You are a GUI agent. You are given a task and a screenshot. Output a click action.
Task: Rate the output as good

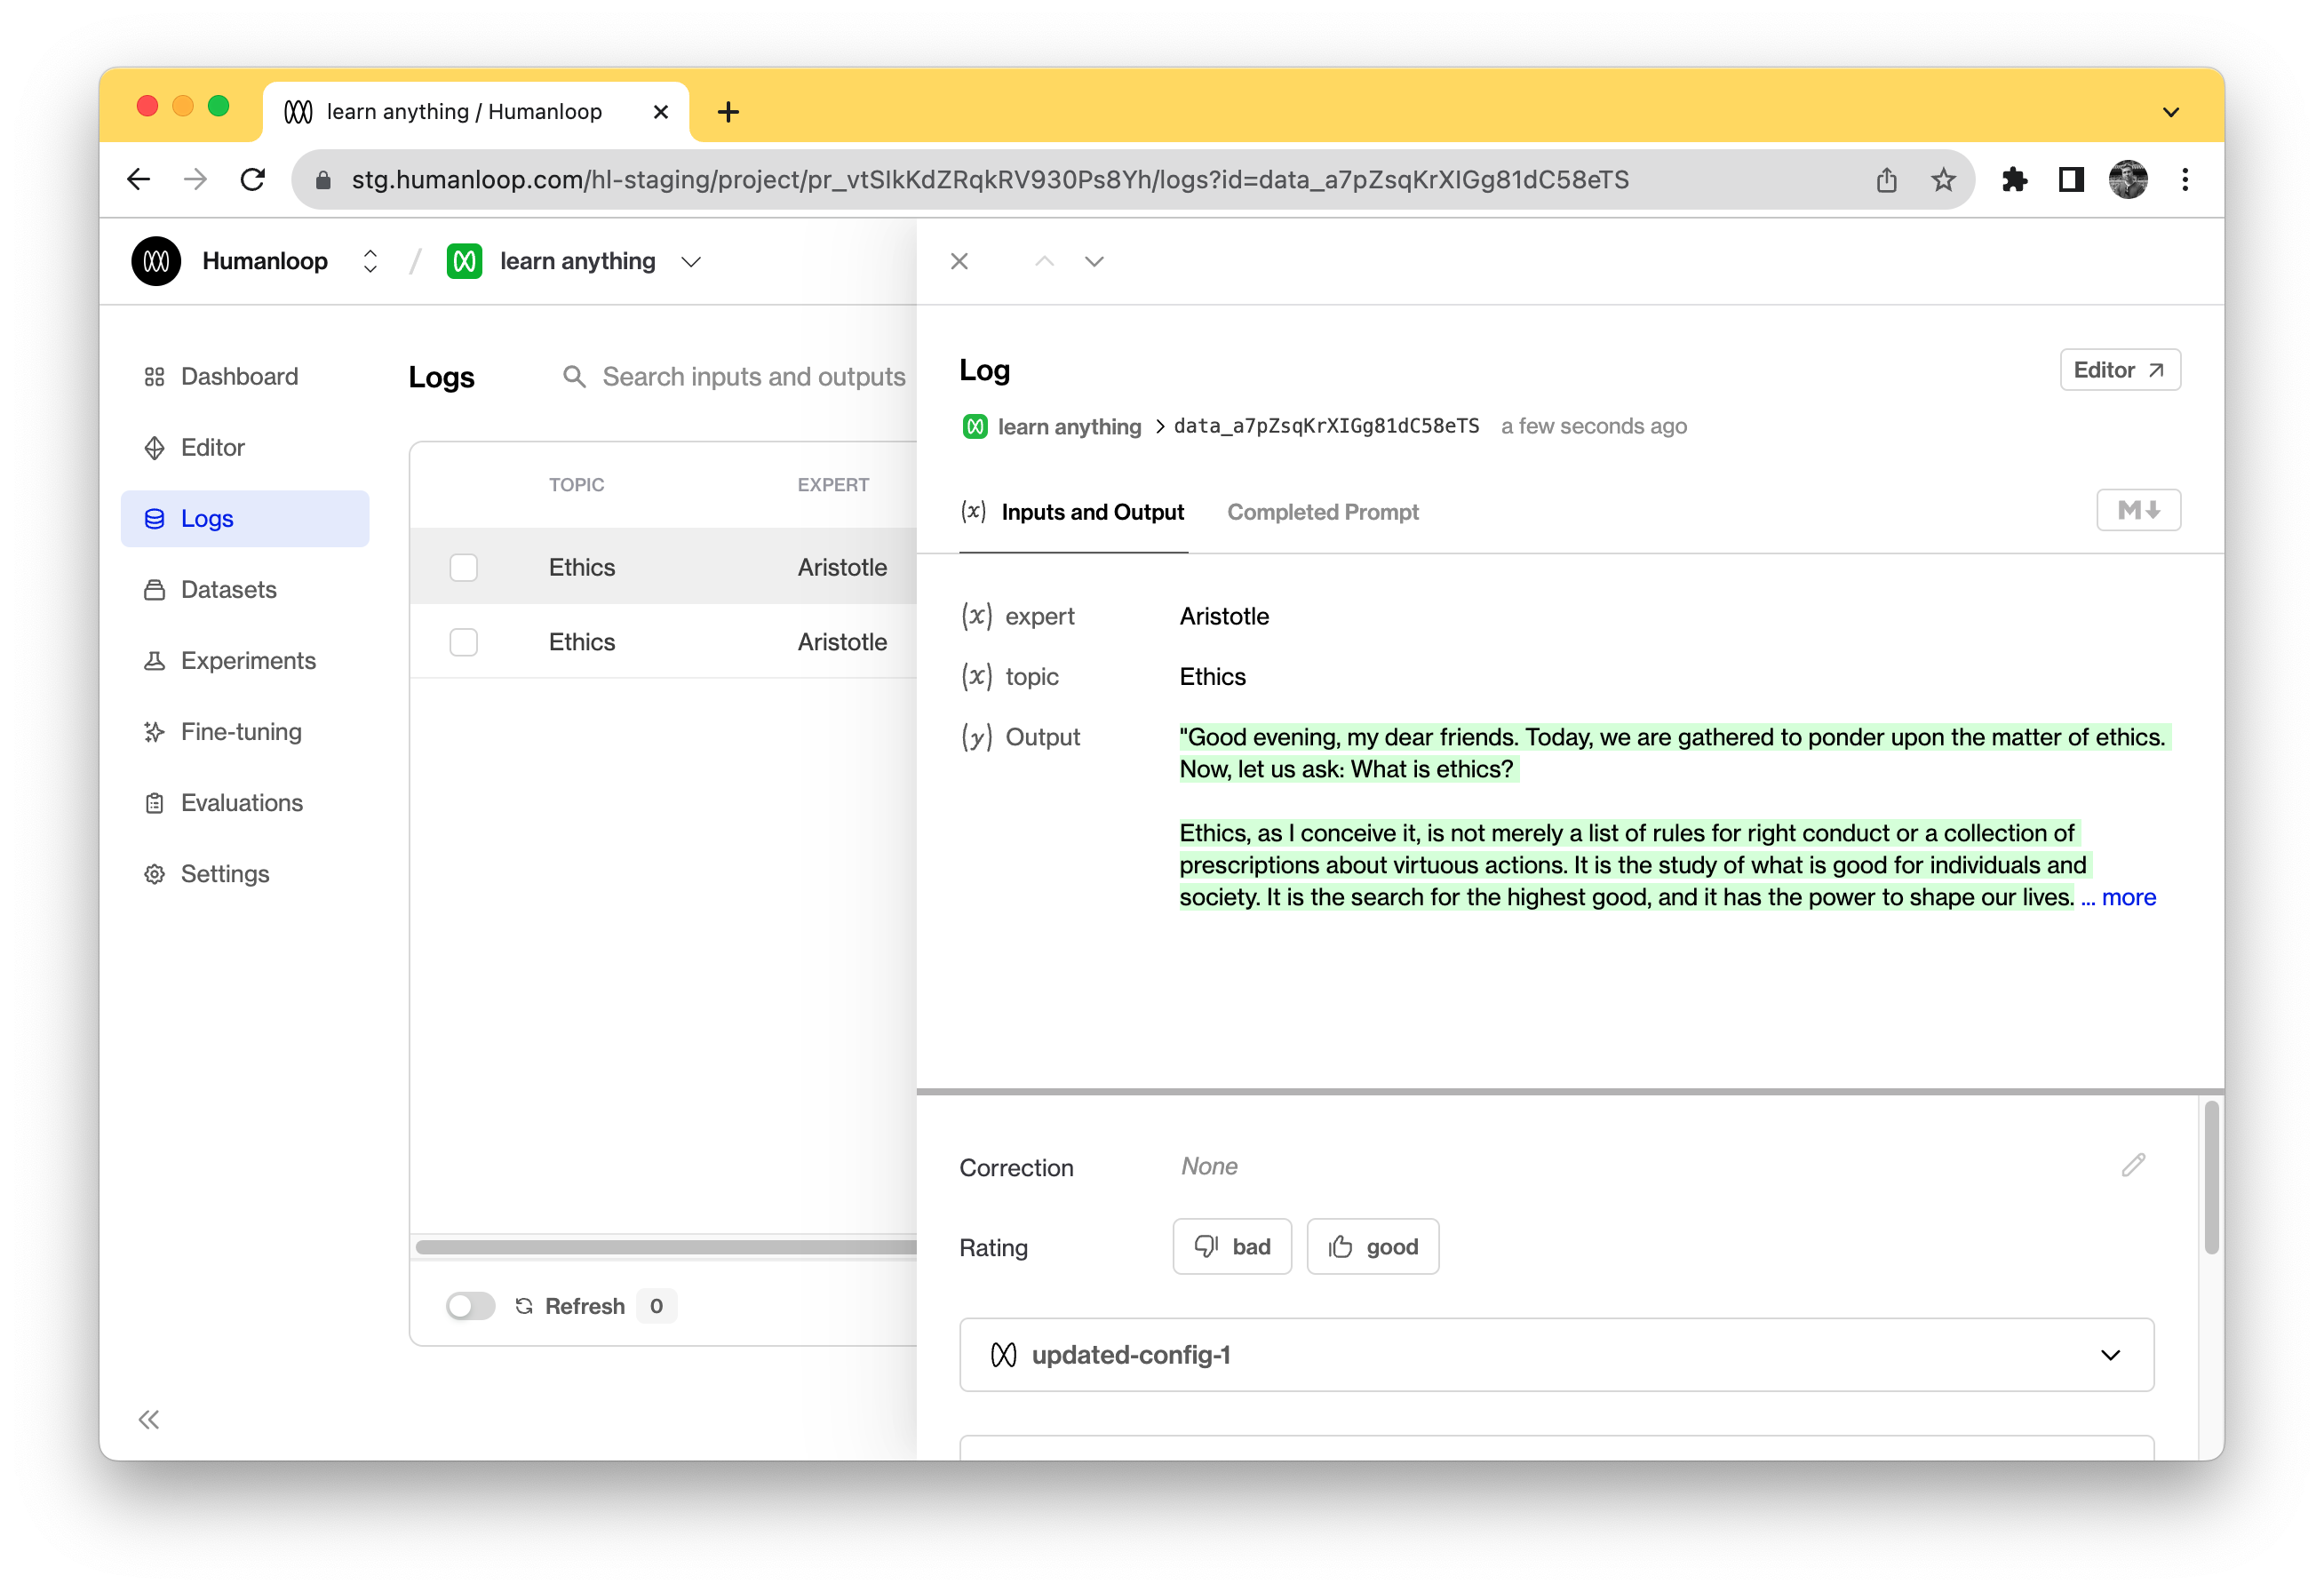click(x=1372, y=1246)
